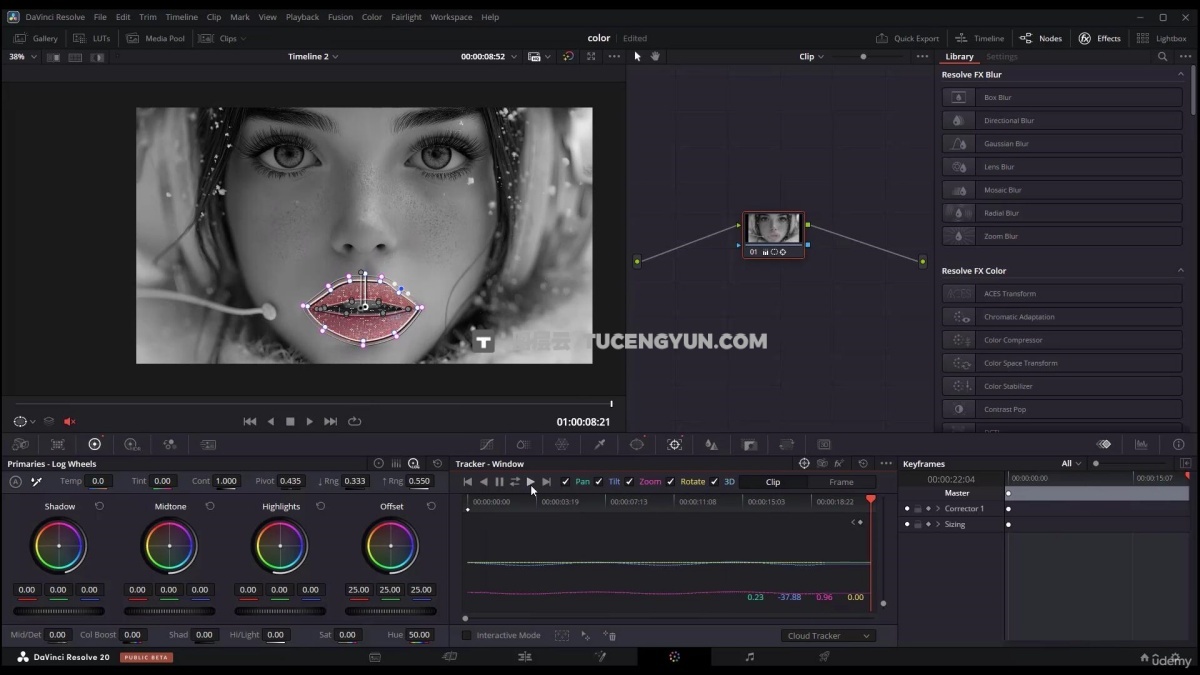Viewport: 1200px width, 675px height.
Task: Toggle the Zoom tracking checkbox
Action: (x=630, y=482)
